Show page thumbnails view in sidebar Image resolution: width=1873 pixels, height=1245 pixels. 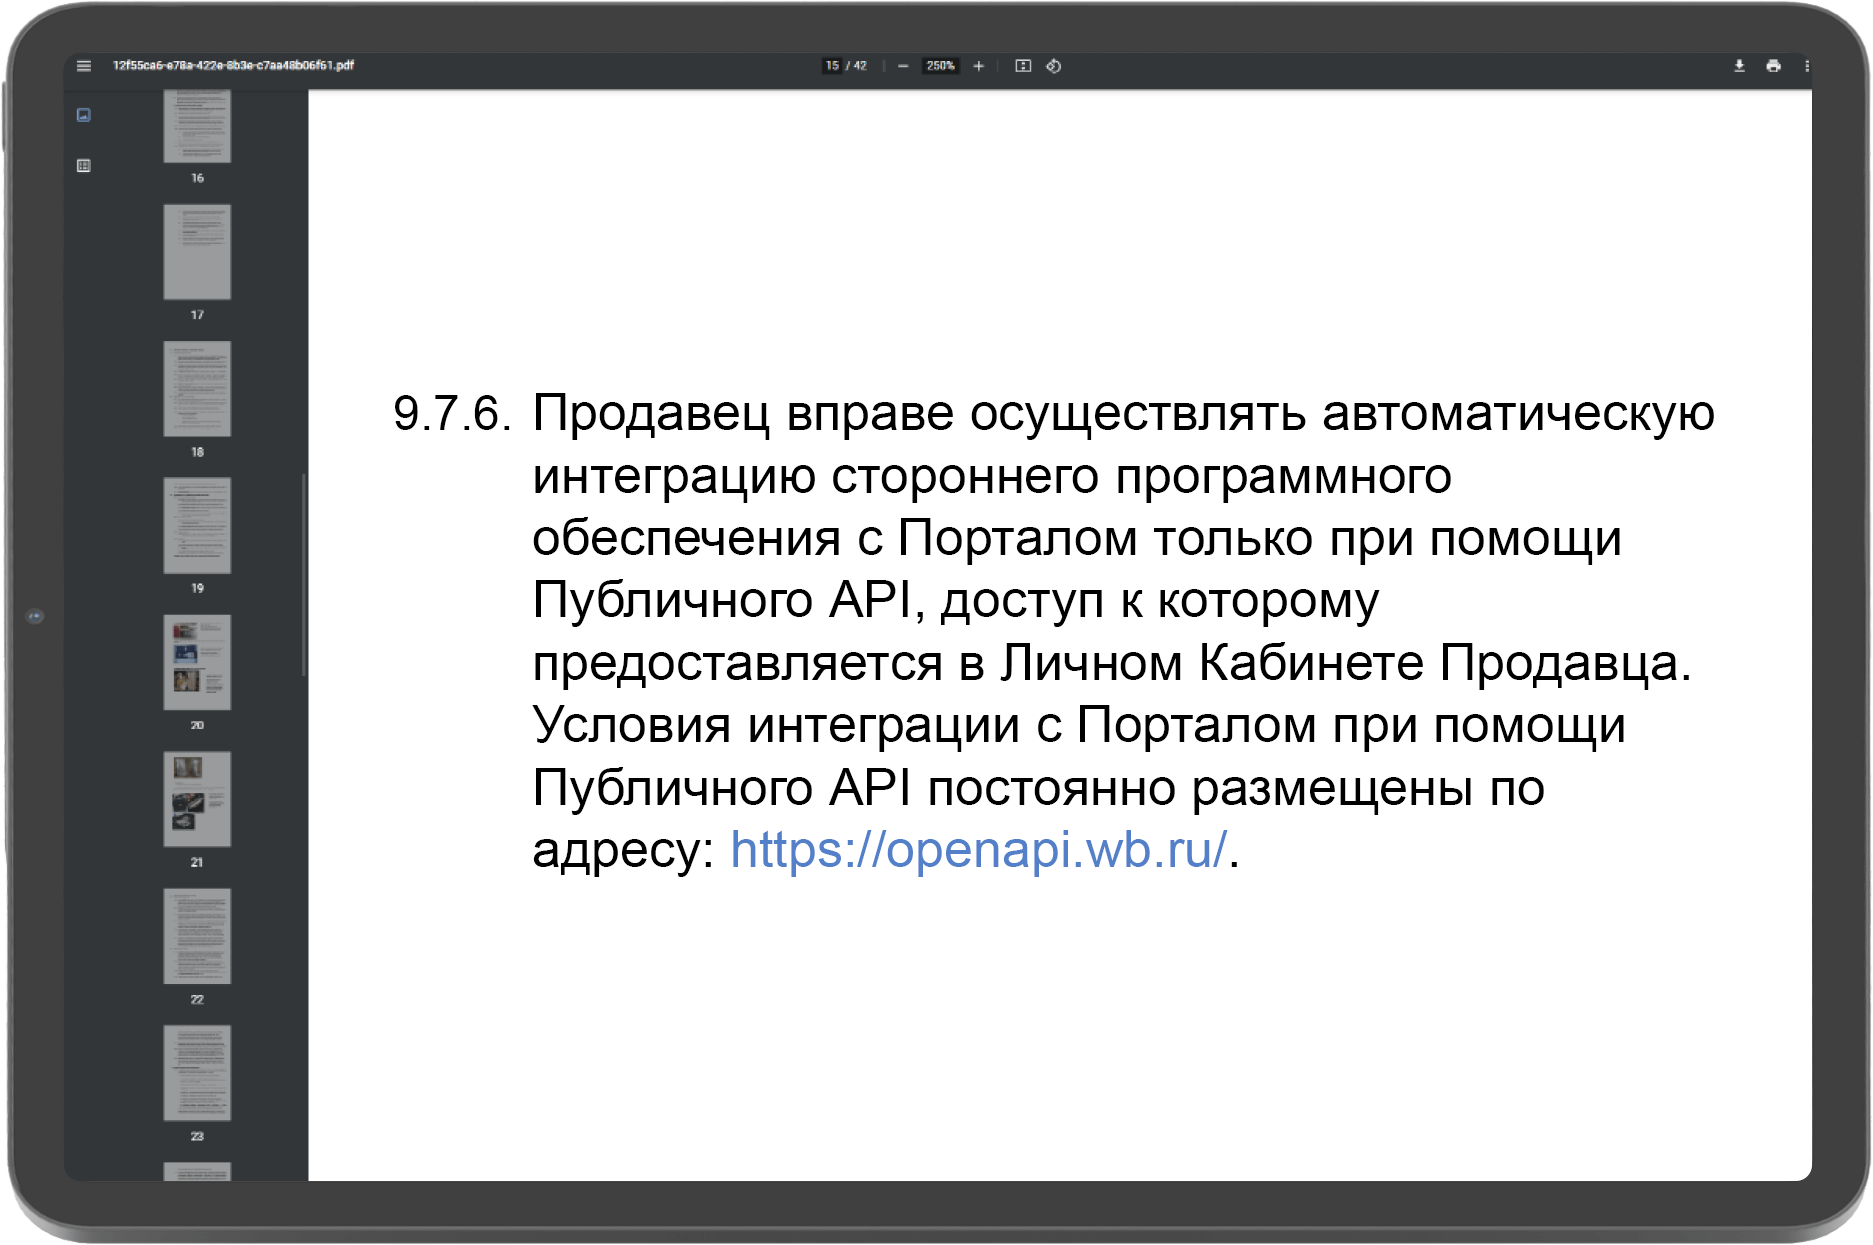(84, 115)
